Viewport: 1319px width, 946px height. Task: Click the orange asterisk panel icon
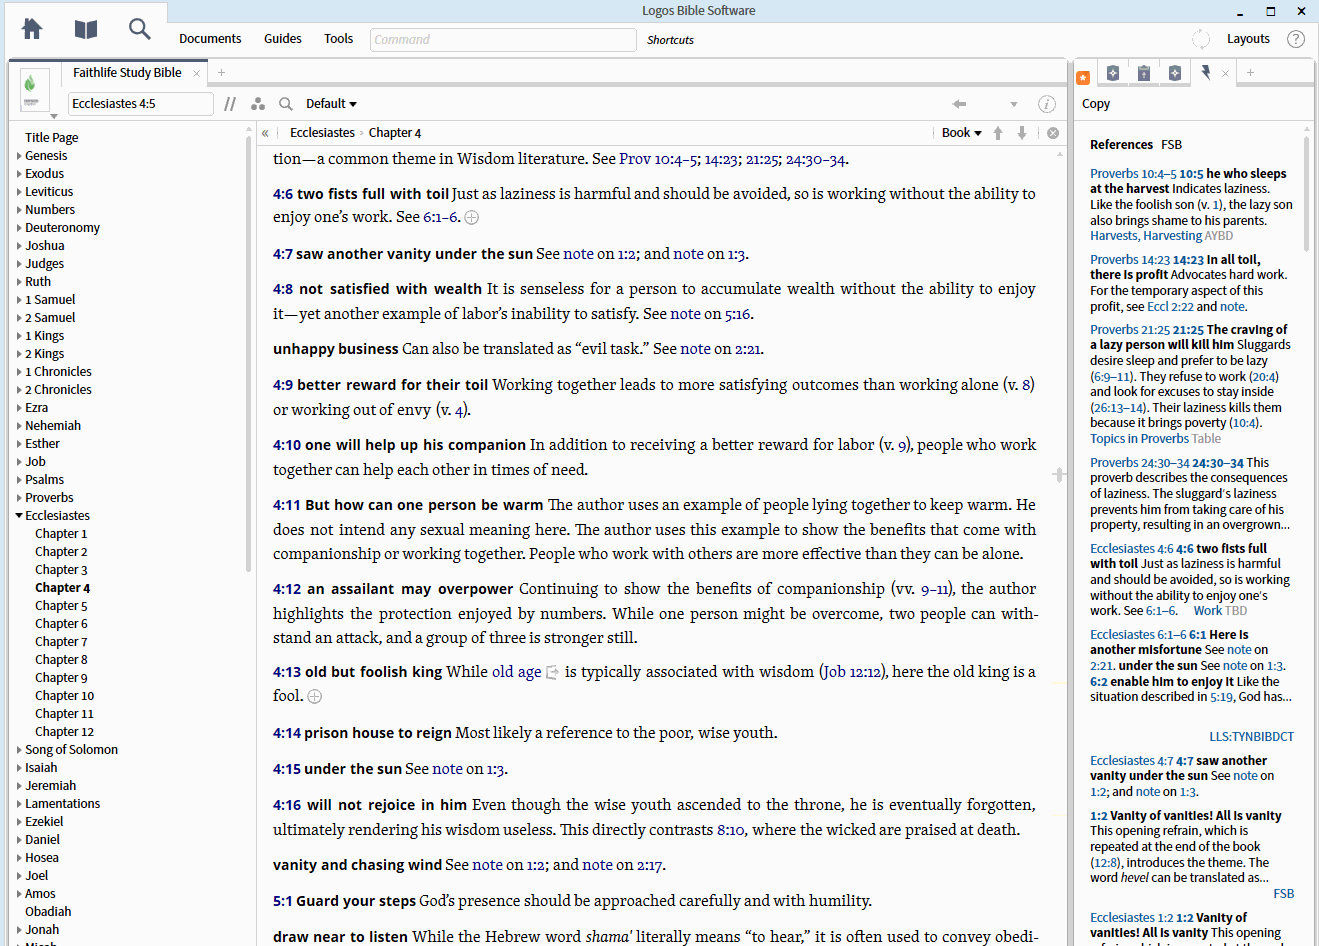(1083, 77)
